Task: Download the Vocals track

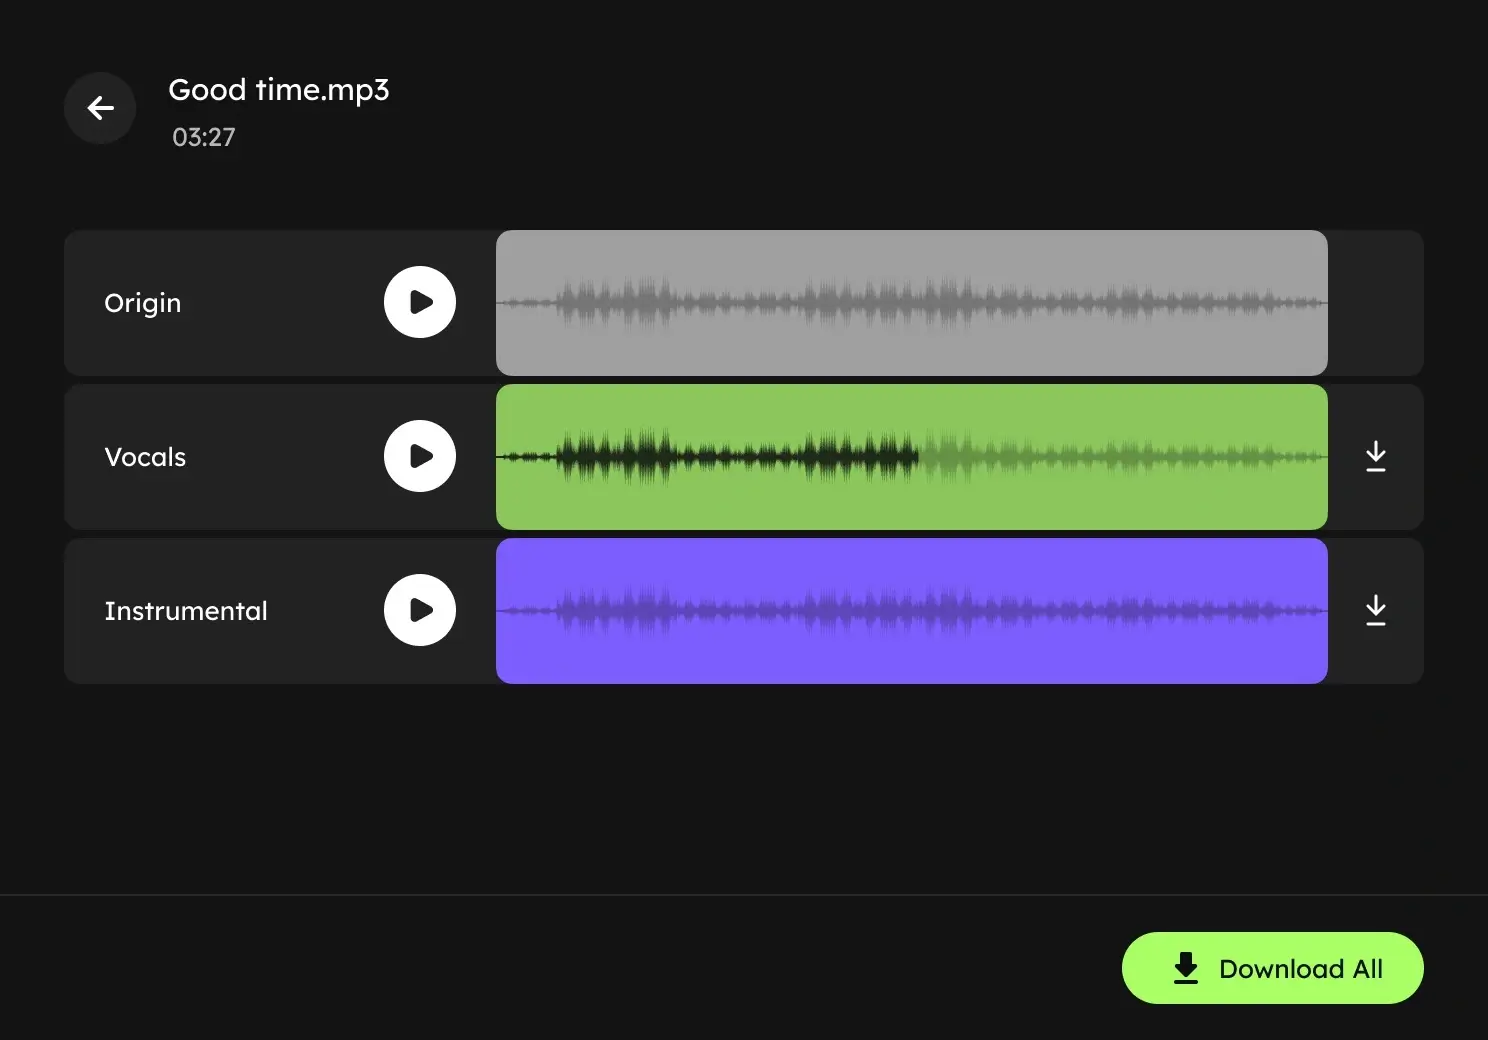Action: pos(1376,456)
